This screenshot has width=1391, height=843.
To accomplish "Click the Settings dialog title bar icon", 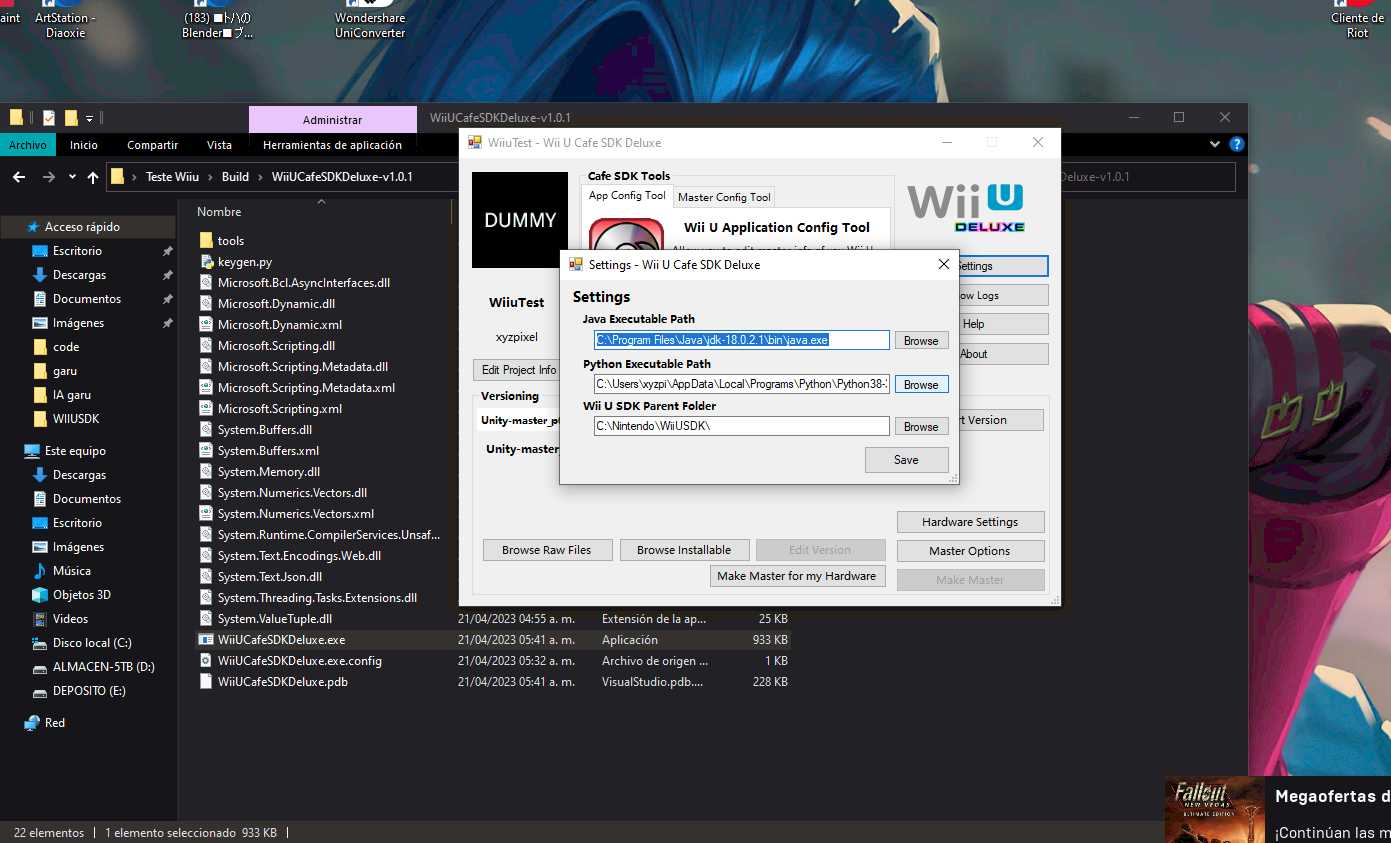I will 575,265.
